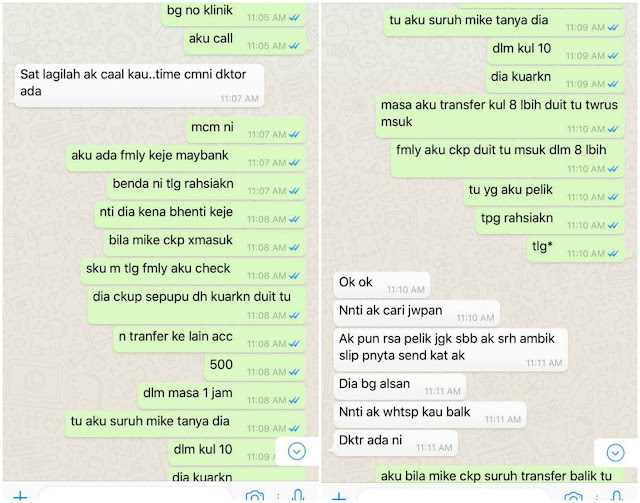The width and height of the screenshot is (640, 503).
Task: Select the 'Nnti ak cari jwpan' message
Action: [x=416, y=313]
